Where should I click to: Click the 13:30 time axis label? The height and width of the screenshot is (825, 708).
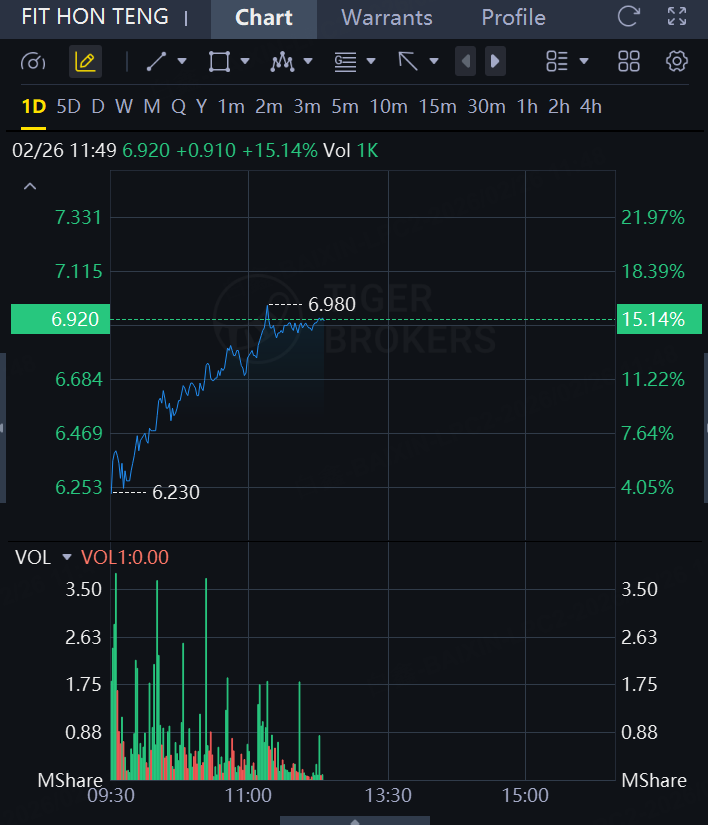pyautogui.click(x=388, y=796)
